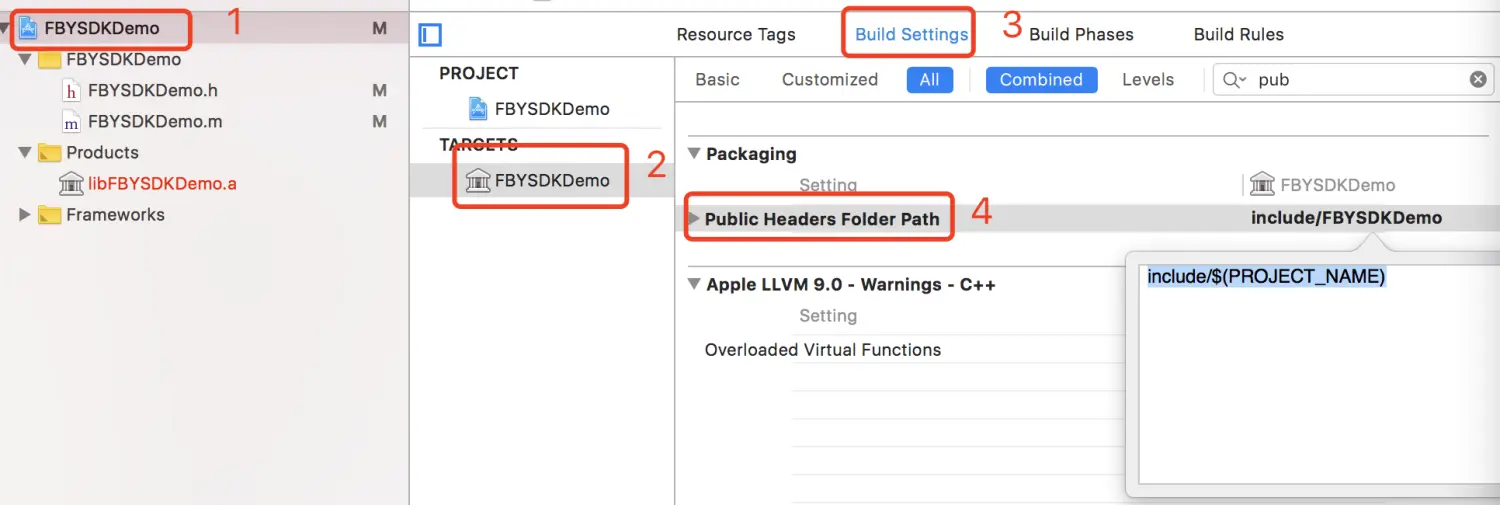Screen dimensions: 1500x505
Task: Open the search filter magnifier dropdown
Action: coord(1235,80)
